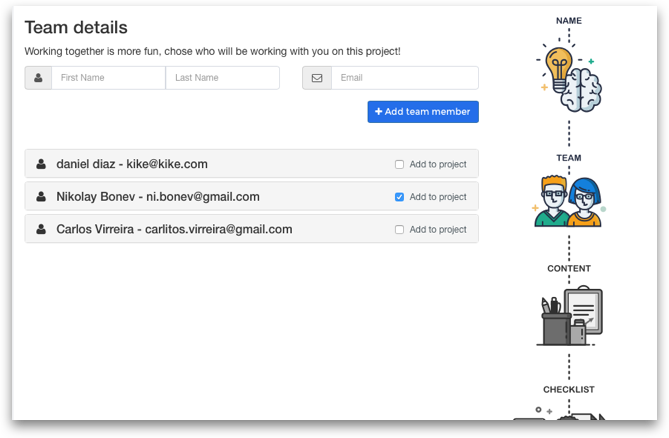Click into the Email input field
Screen dimensions: 669x438
[404, 78]
